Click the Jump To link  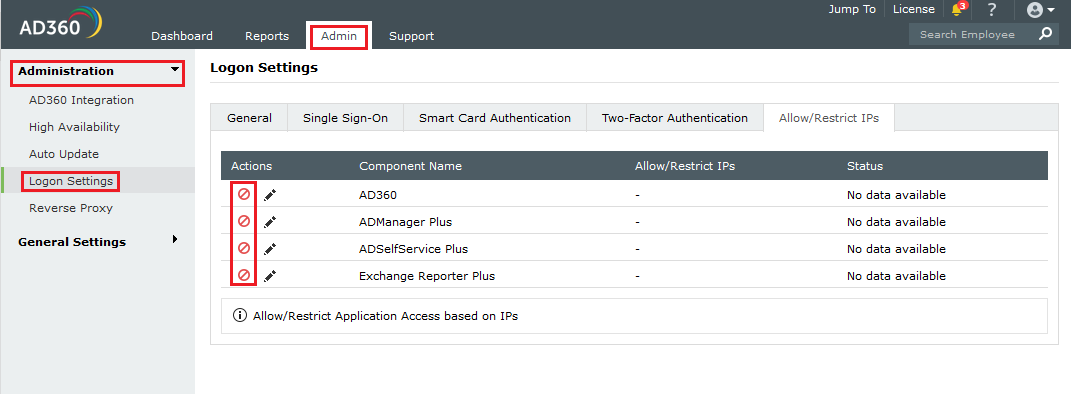(x=852, y=10)
